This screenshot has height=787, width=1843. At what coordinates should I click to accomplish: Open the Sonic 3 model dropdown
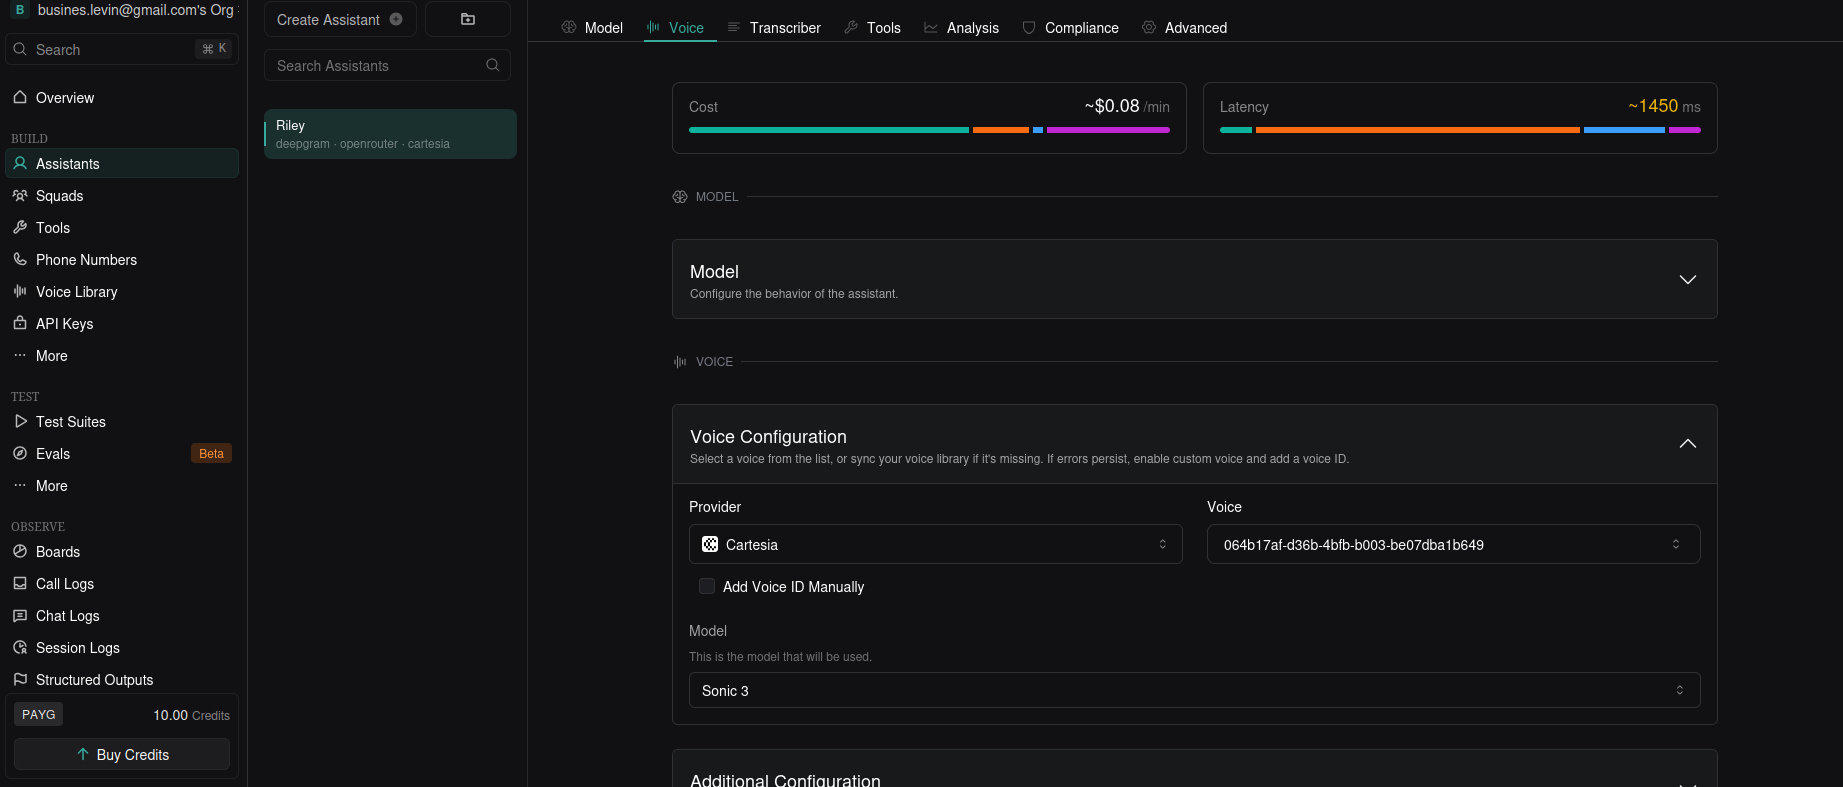(1194, 690)
